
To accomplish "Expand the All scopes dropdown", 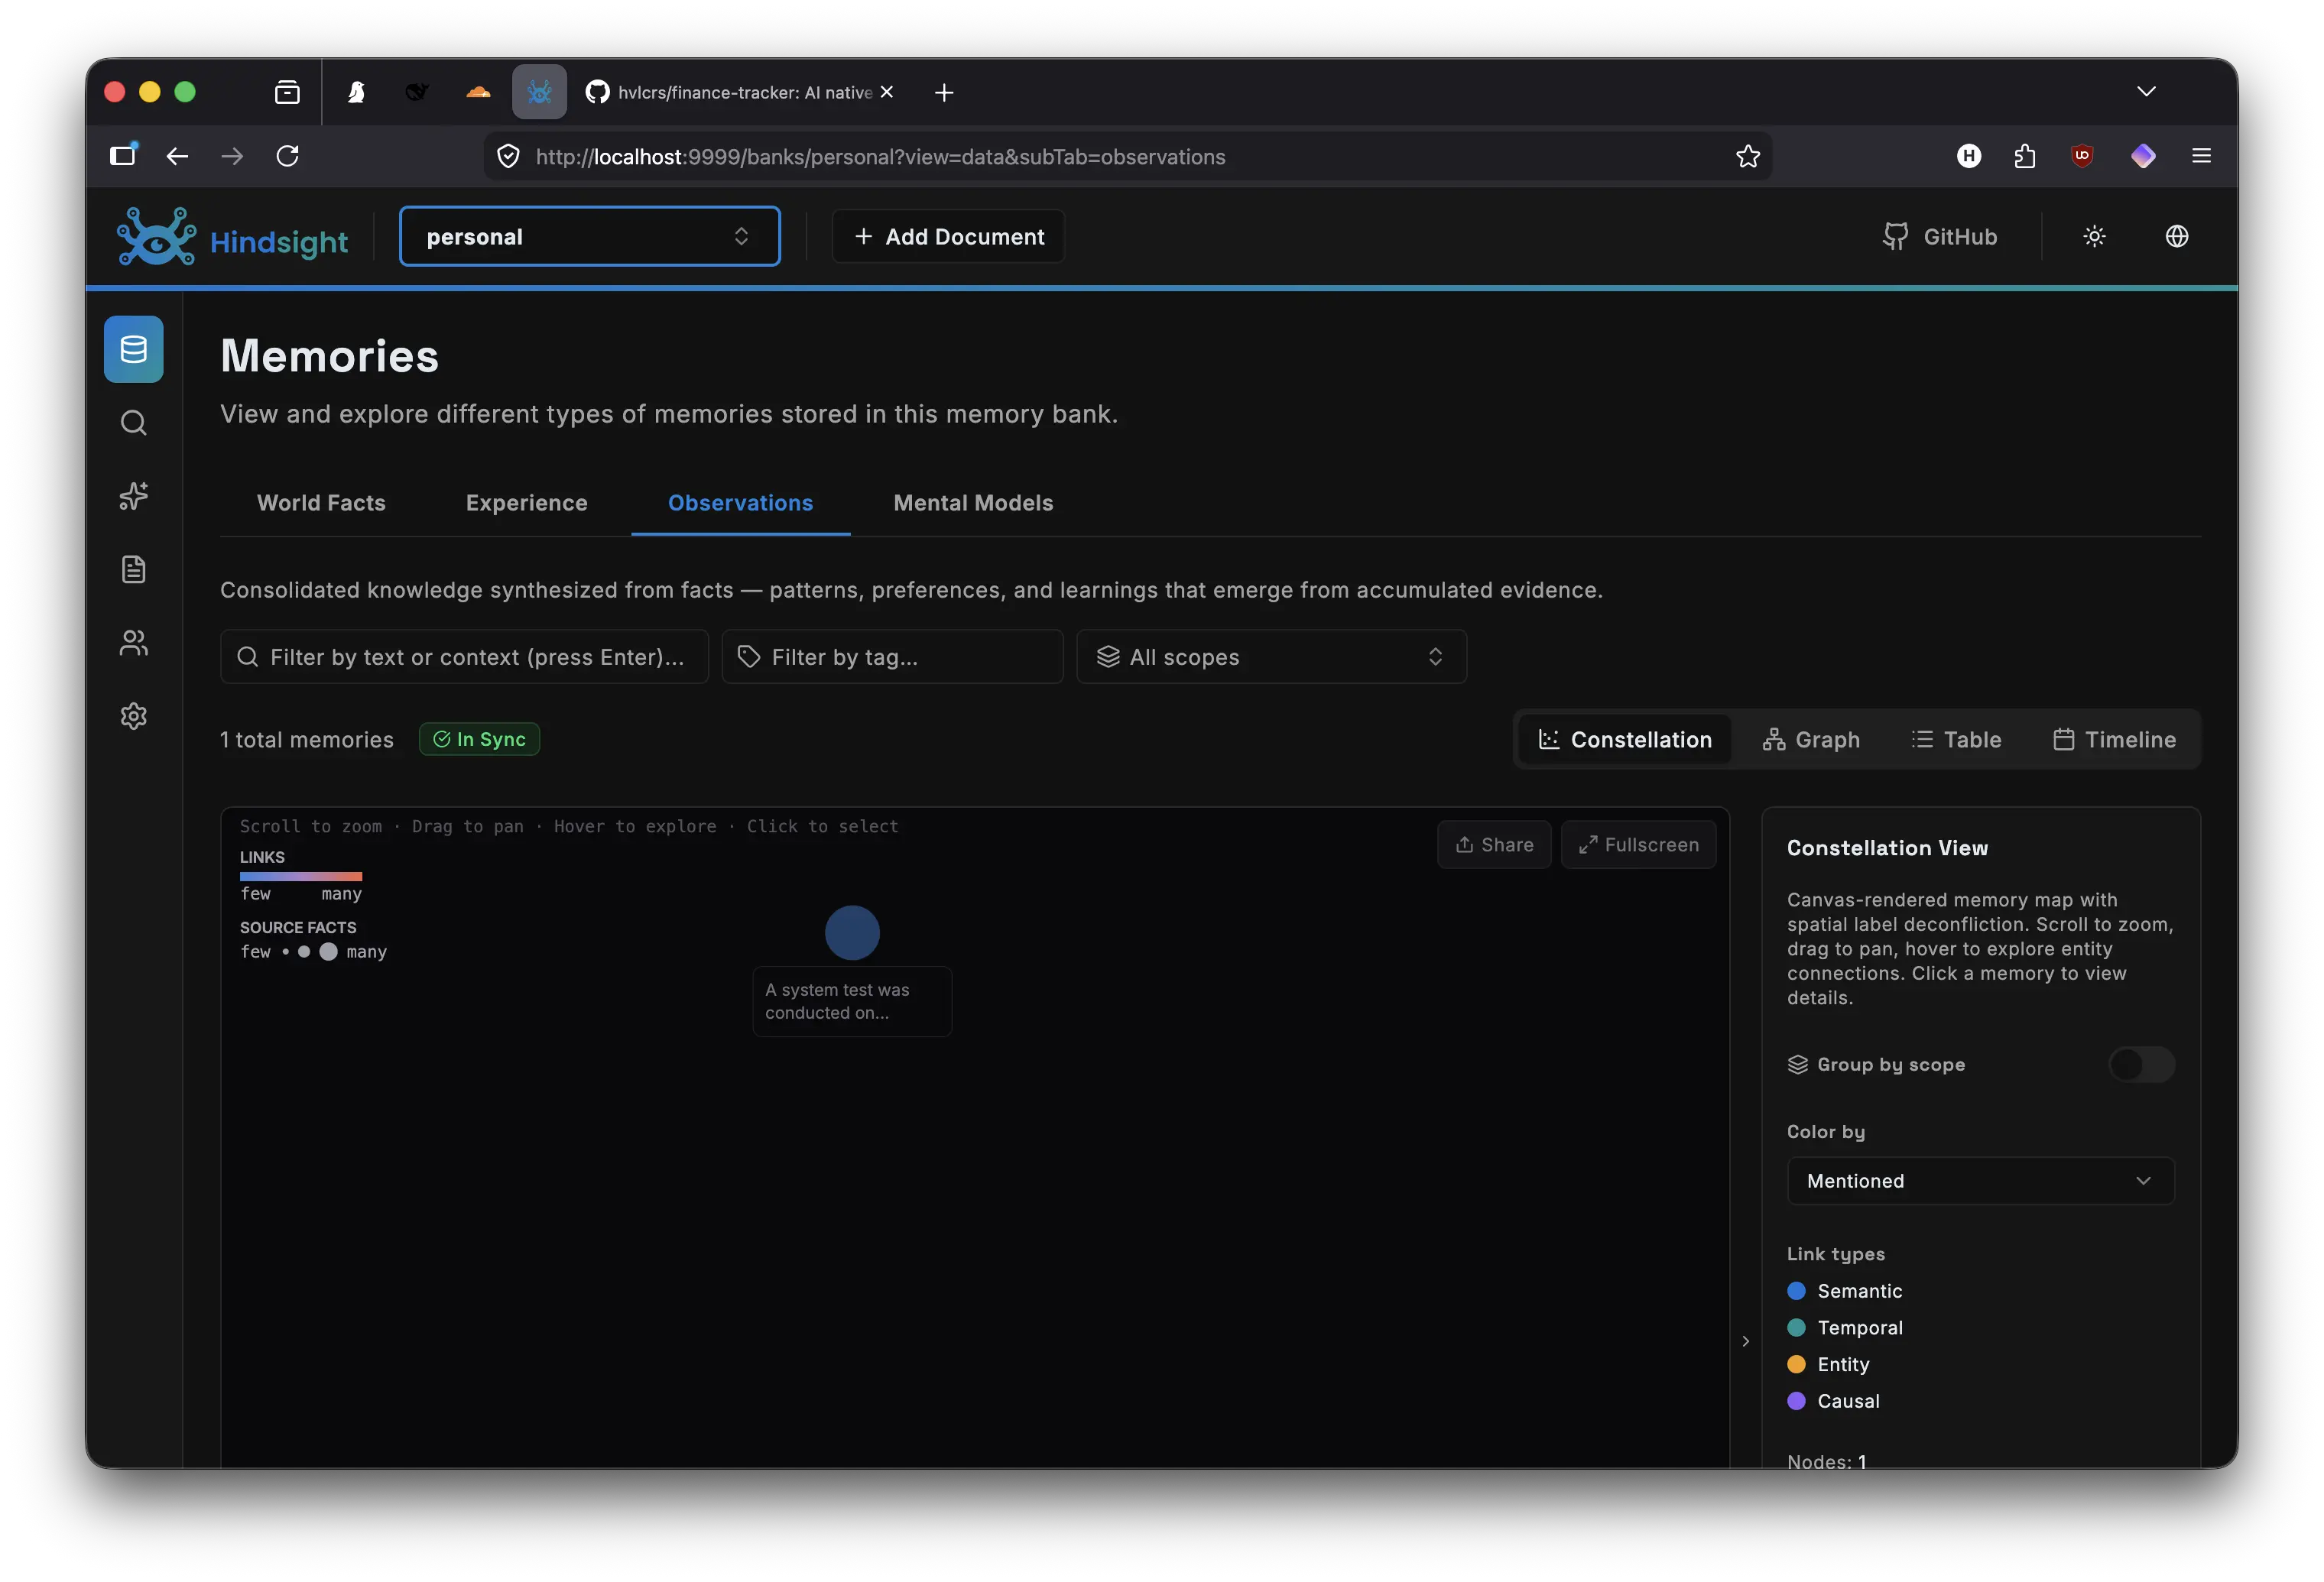I will point(1271,656).
